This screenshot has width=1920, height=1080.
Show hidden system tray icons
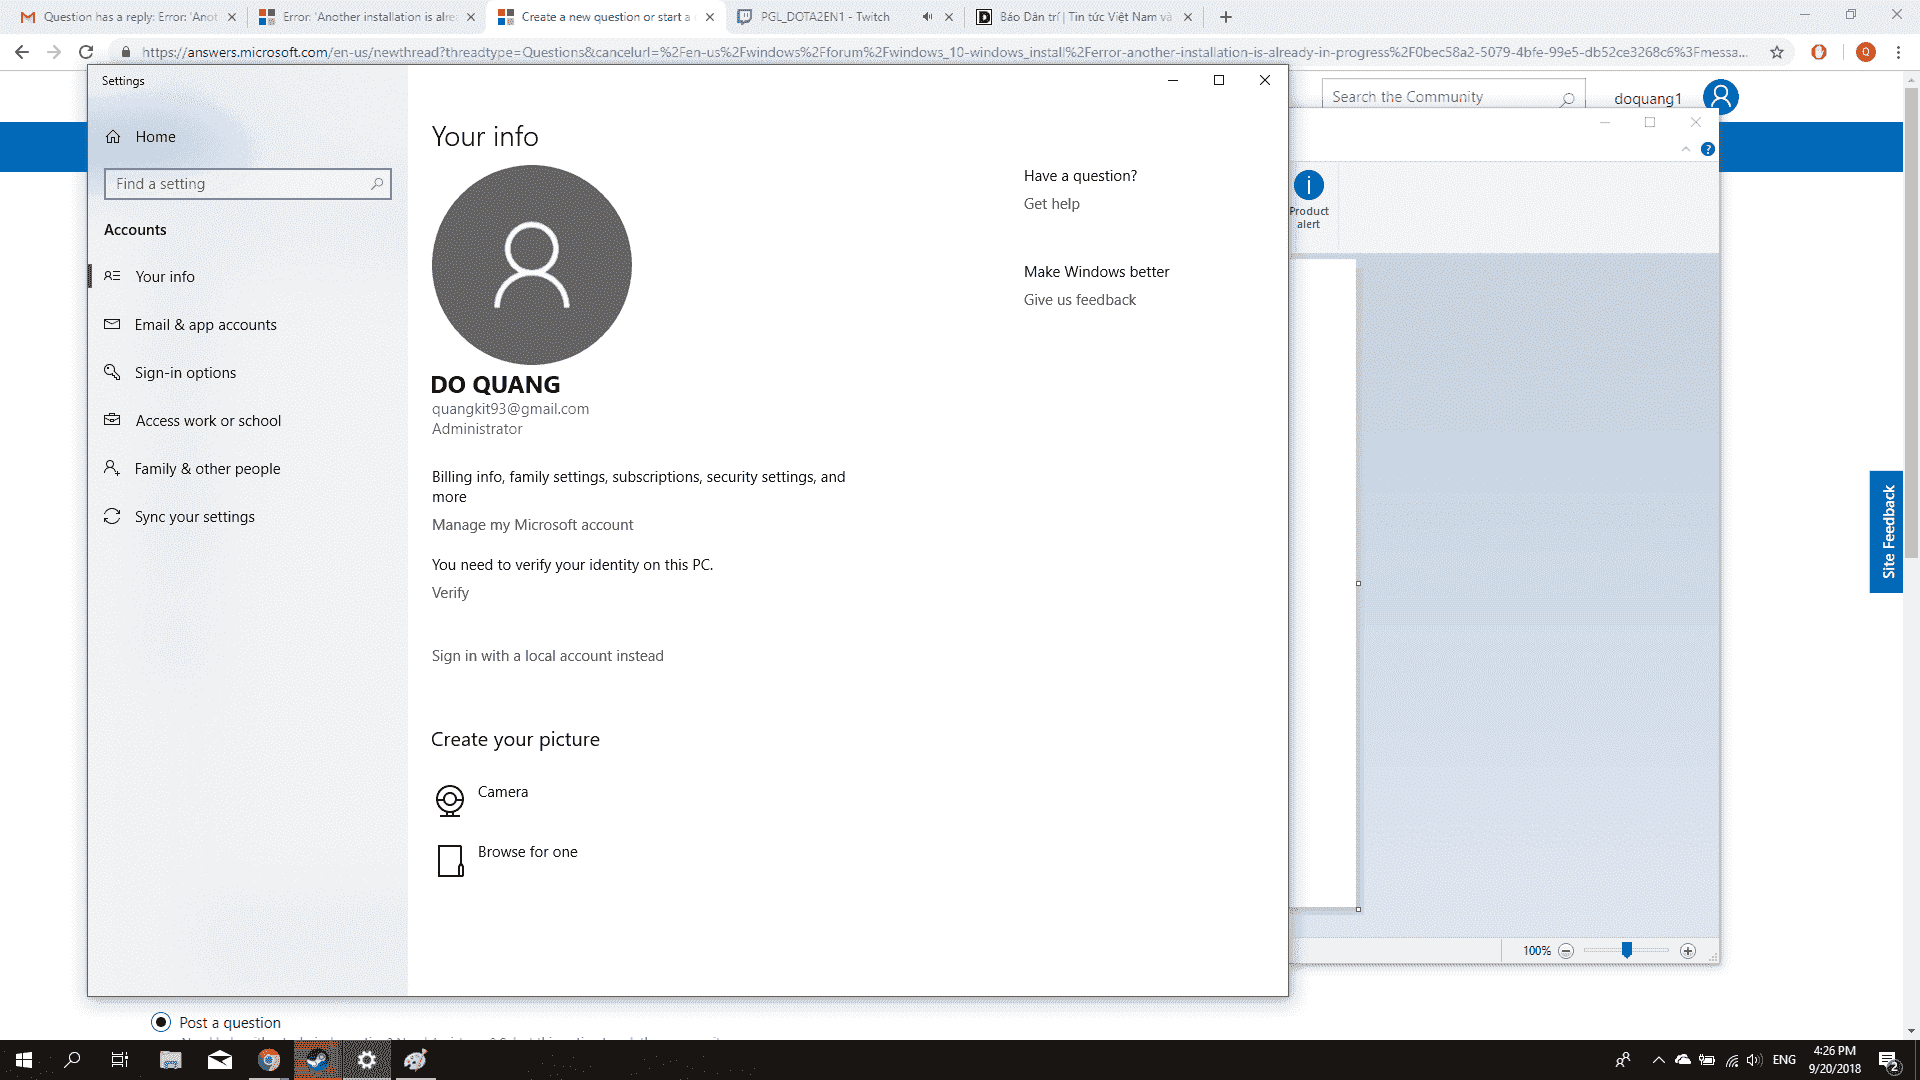tap(1659, 1060)
